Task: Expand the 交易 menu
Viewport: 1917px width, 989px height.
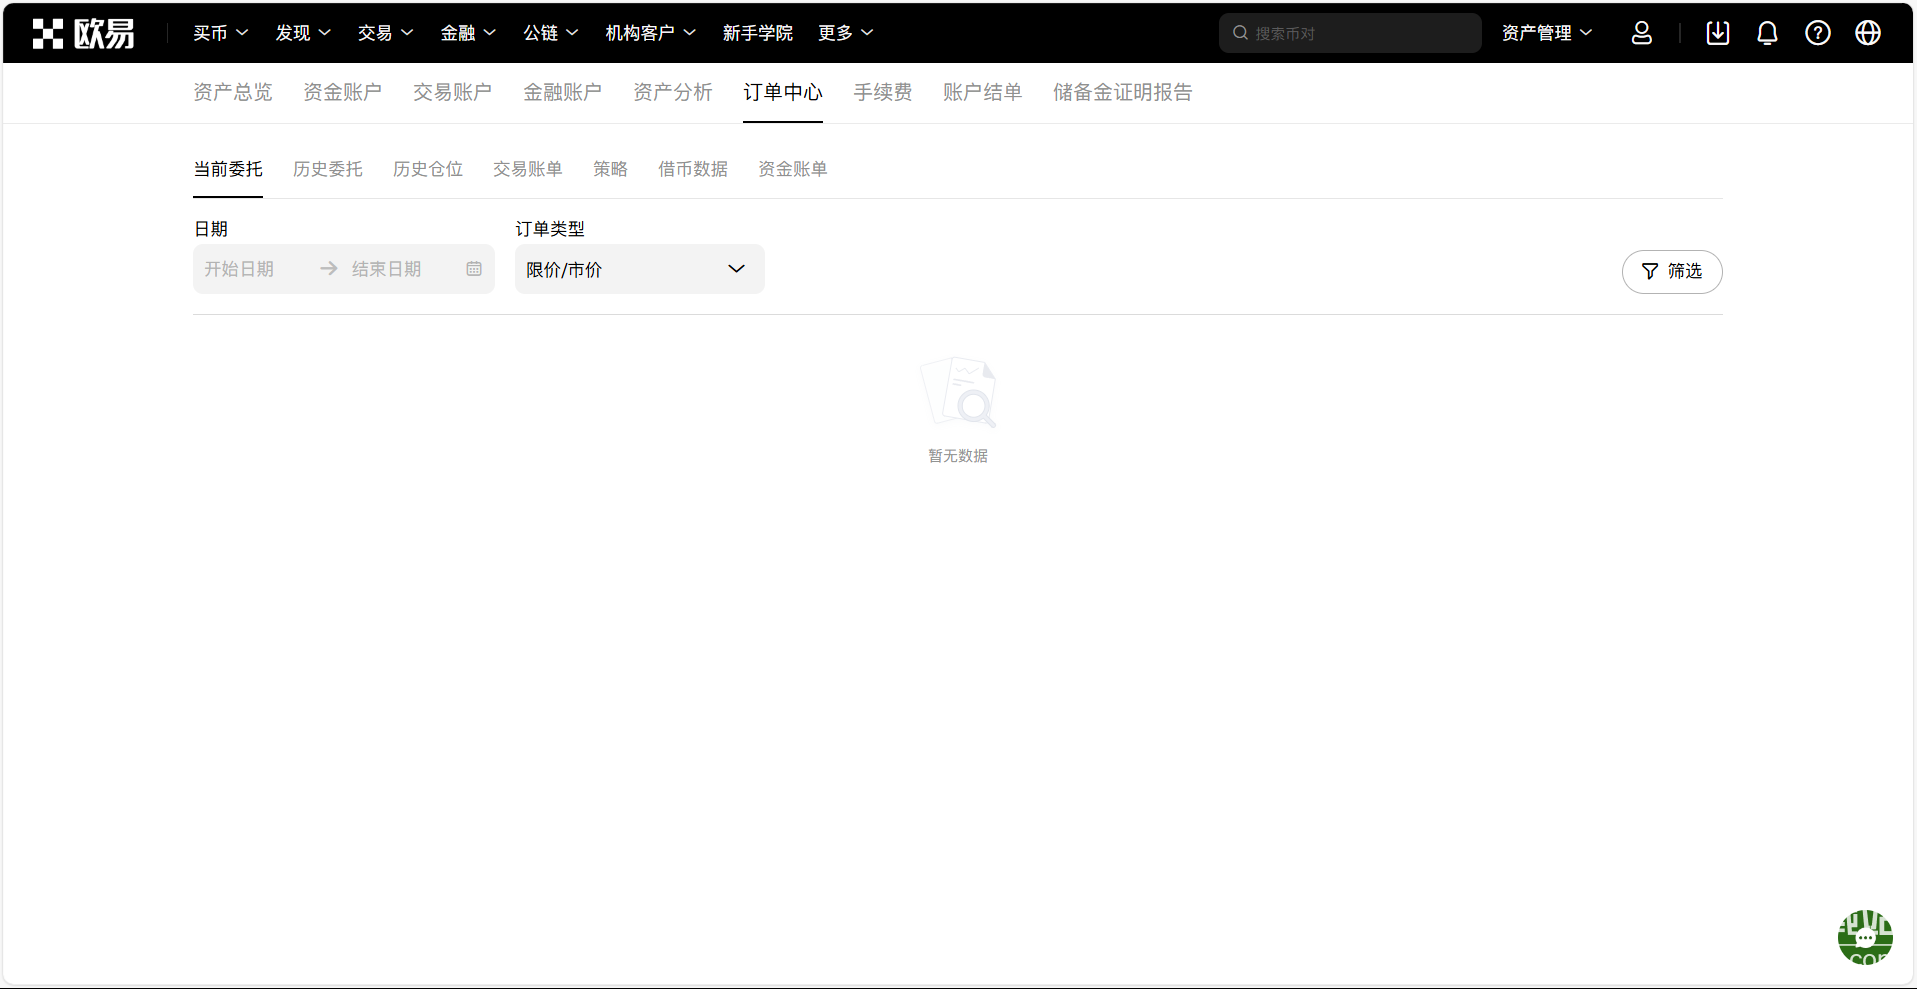Action: click(x=386, y=33)
